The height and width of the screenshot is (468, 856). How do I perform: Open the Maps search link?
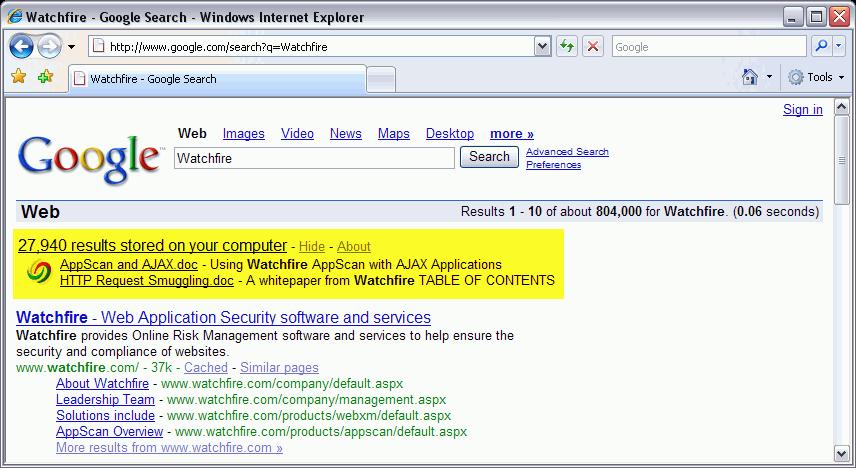pos(394,134)
